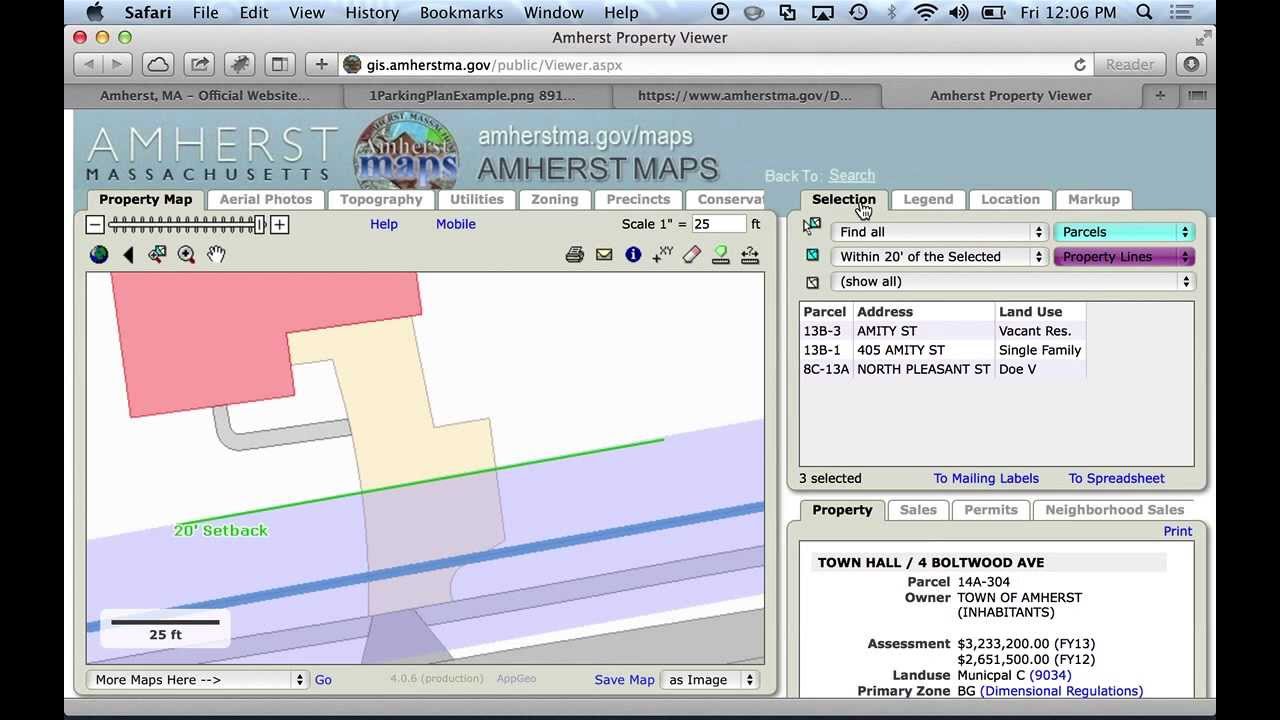Select parcel row 405 AMITY ST

tap(942, 350)
